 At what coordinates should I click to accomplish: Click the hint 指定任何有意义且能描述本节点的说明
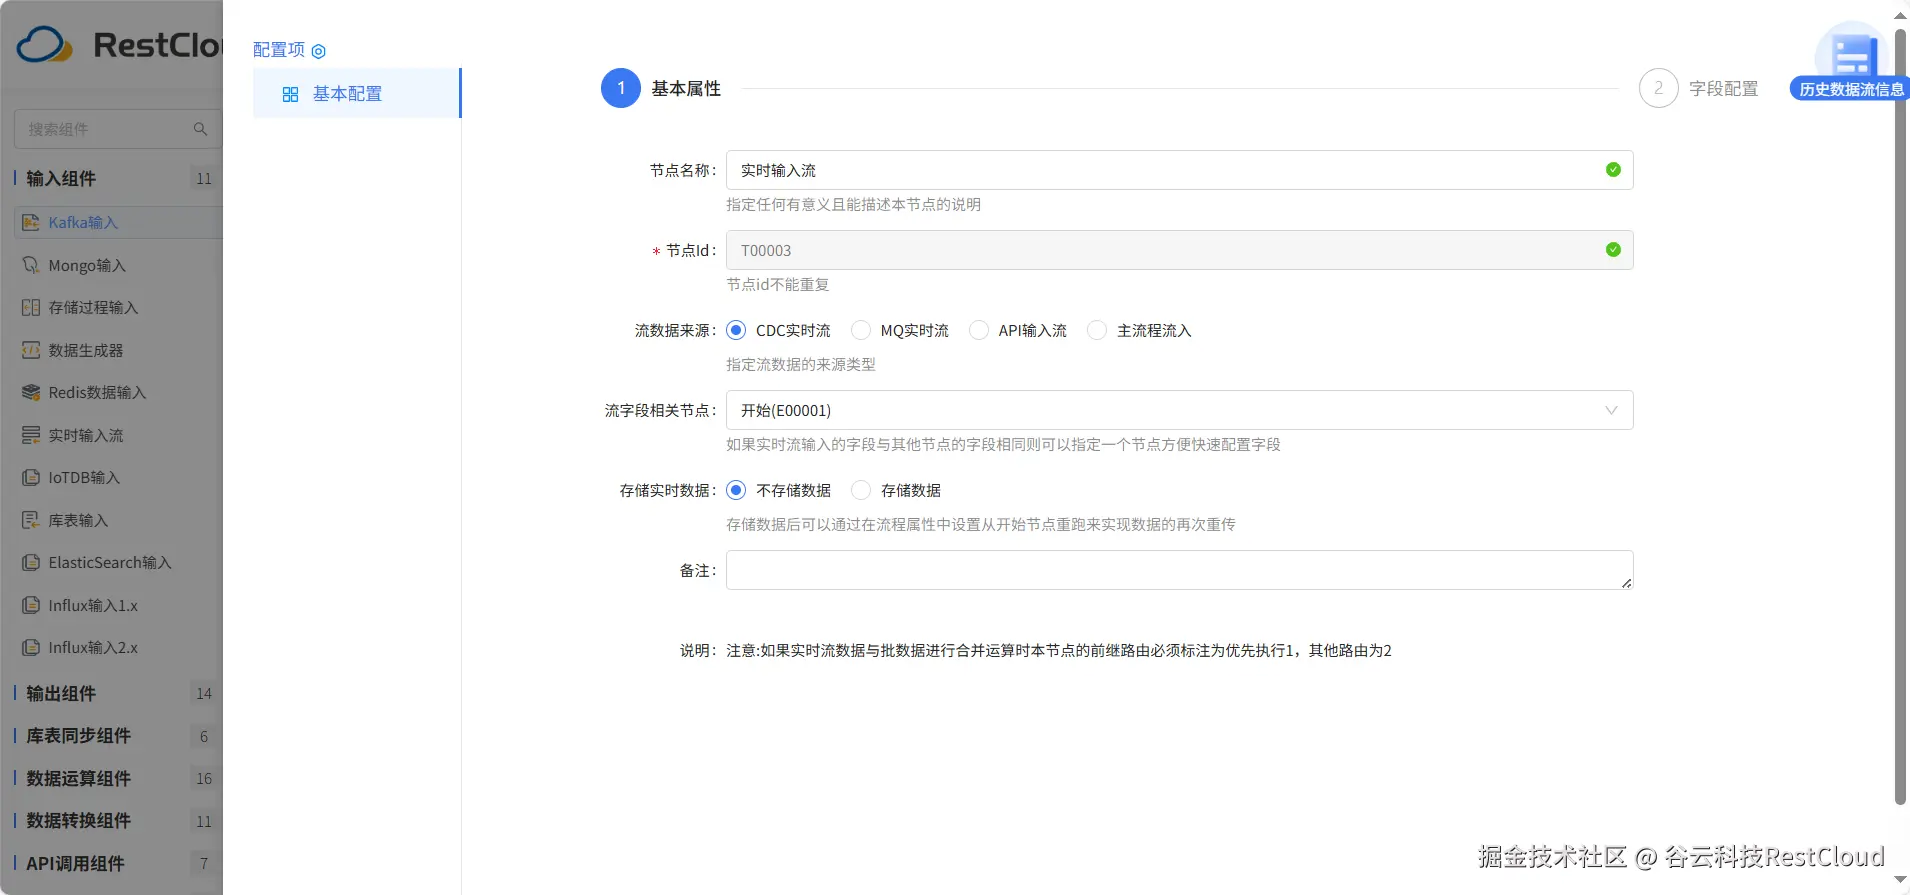[x=853, y=204]
